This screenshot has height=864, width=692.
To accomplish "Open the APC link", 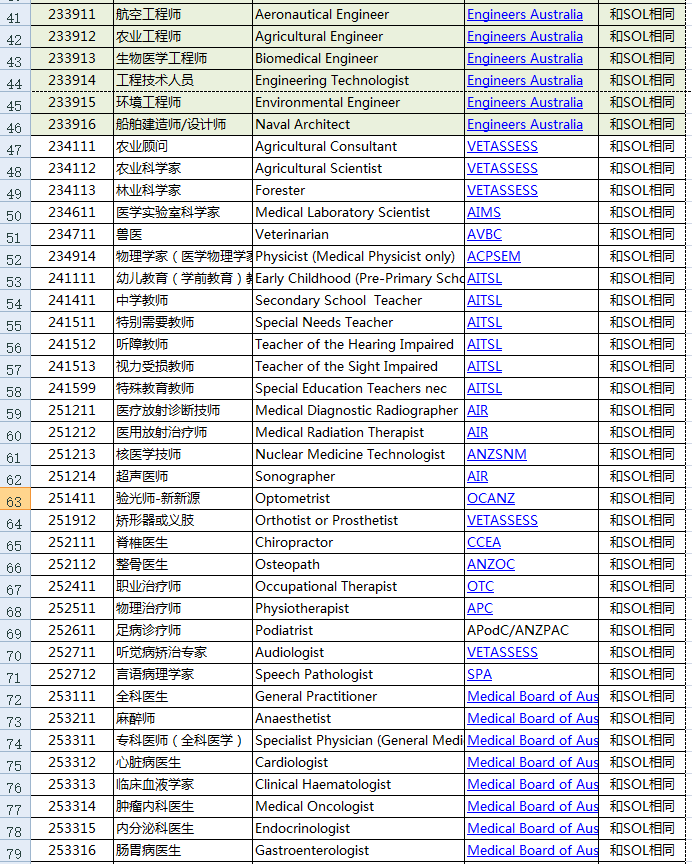I will [480, 609].
